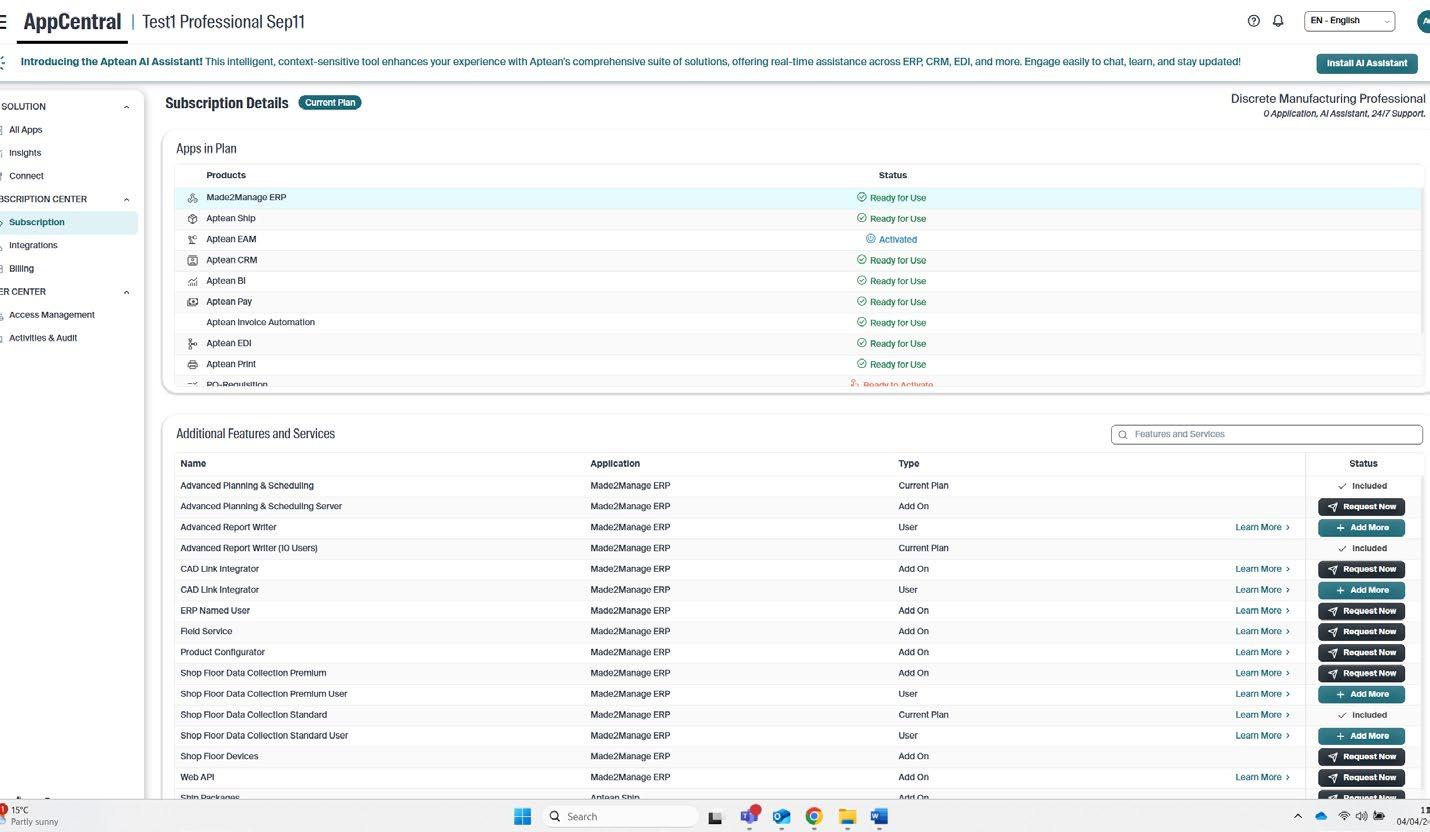Click the Activated status icon for Aptean EAM

click(x=871, y=239)
